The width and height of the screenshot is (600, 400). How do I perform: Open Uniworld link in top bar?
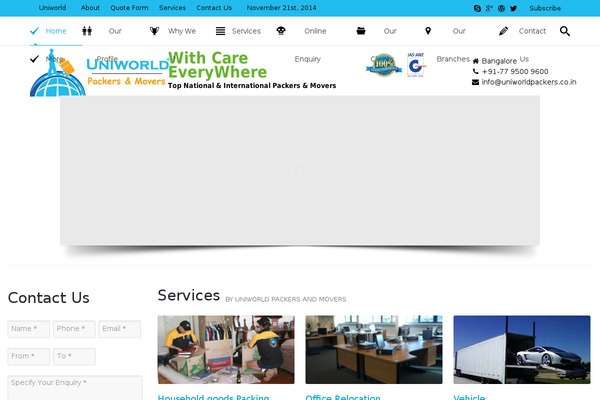point(52,8)
